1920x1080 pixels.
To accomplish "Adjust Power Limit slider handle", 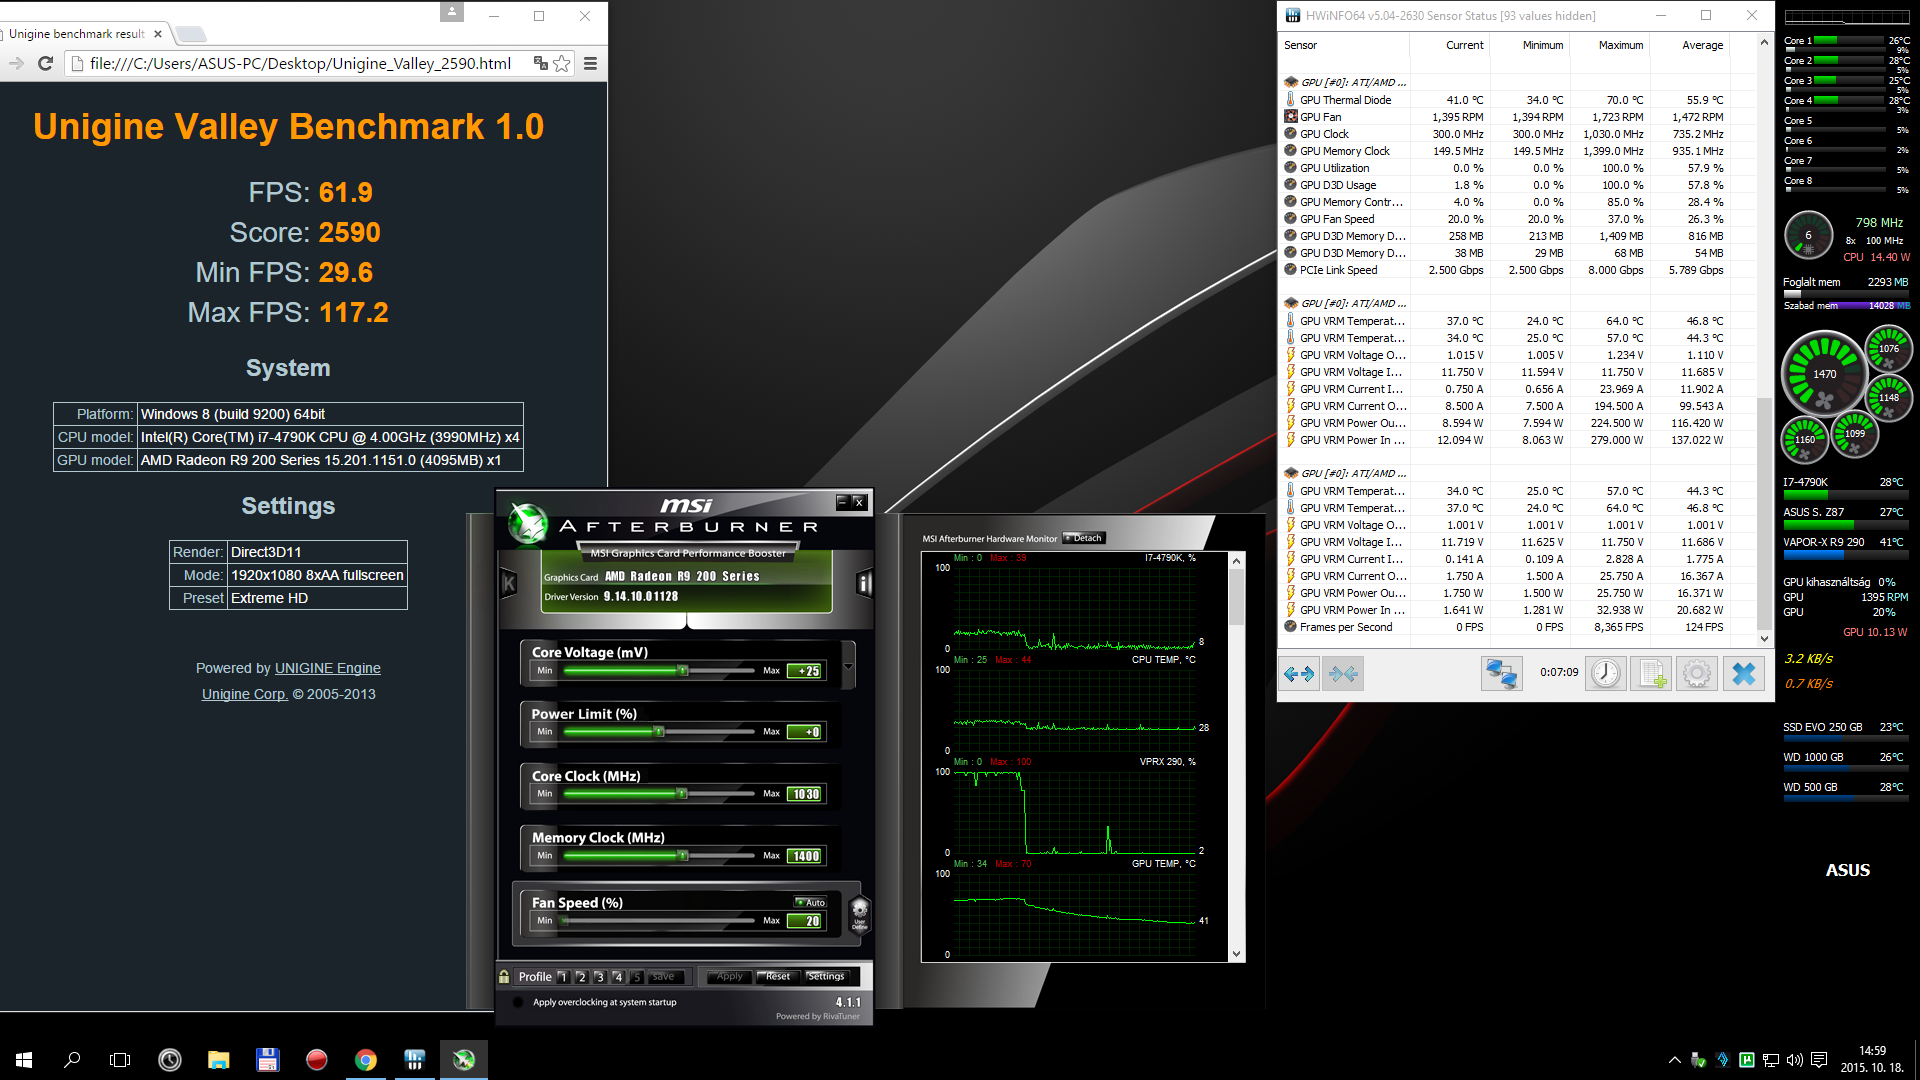I will tap(659, 732).
